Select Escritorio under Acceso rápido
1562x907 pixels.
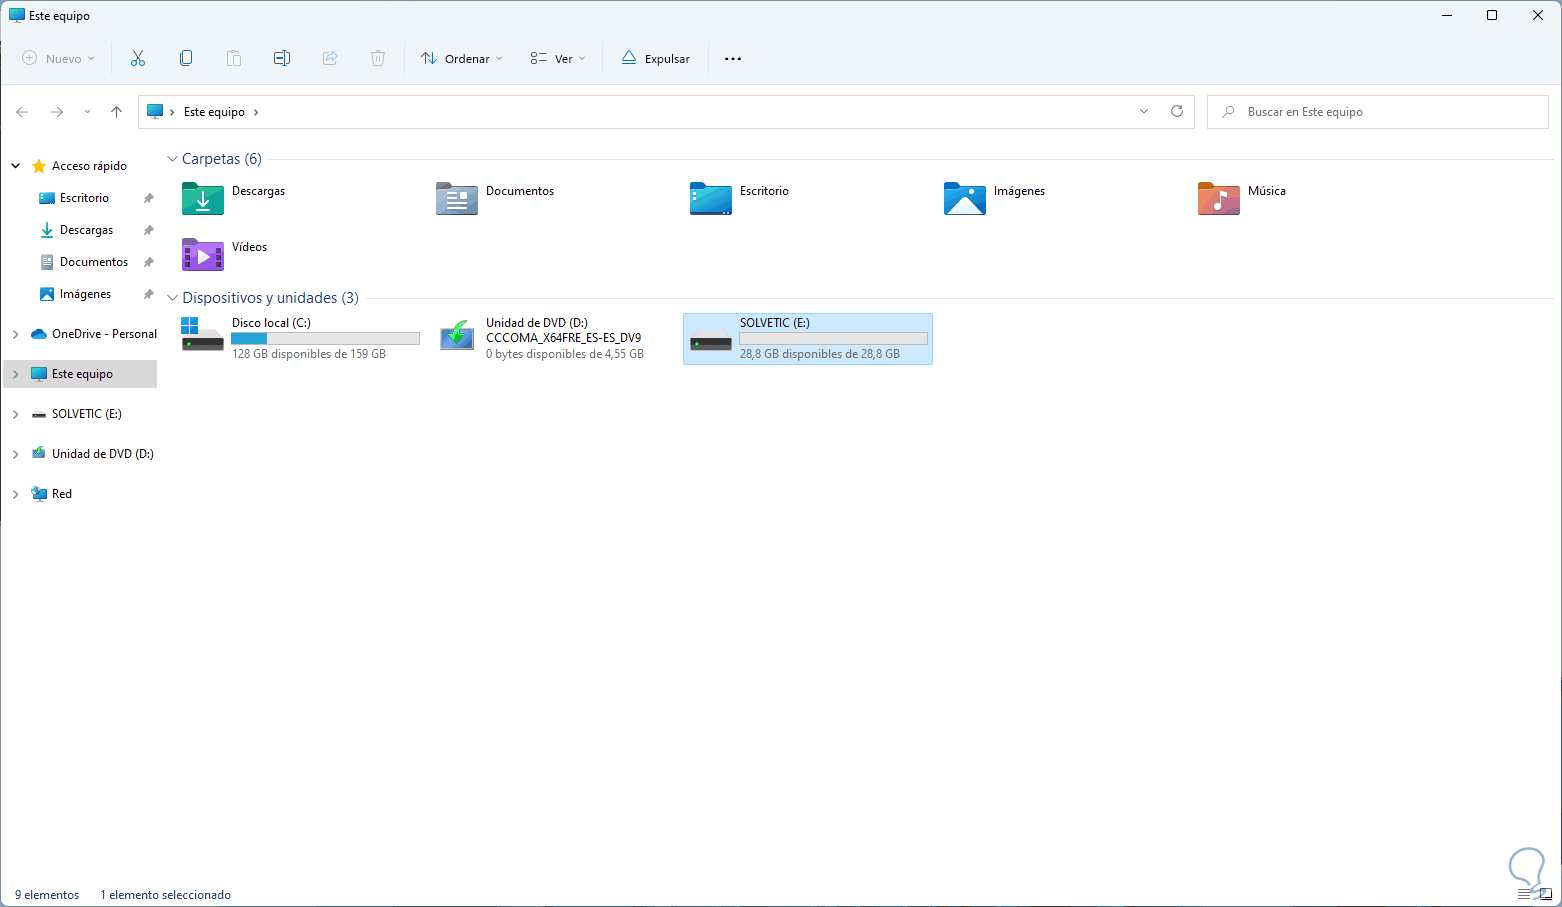[x=84, y=198]
